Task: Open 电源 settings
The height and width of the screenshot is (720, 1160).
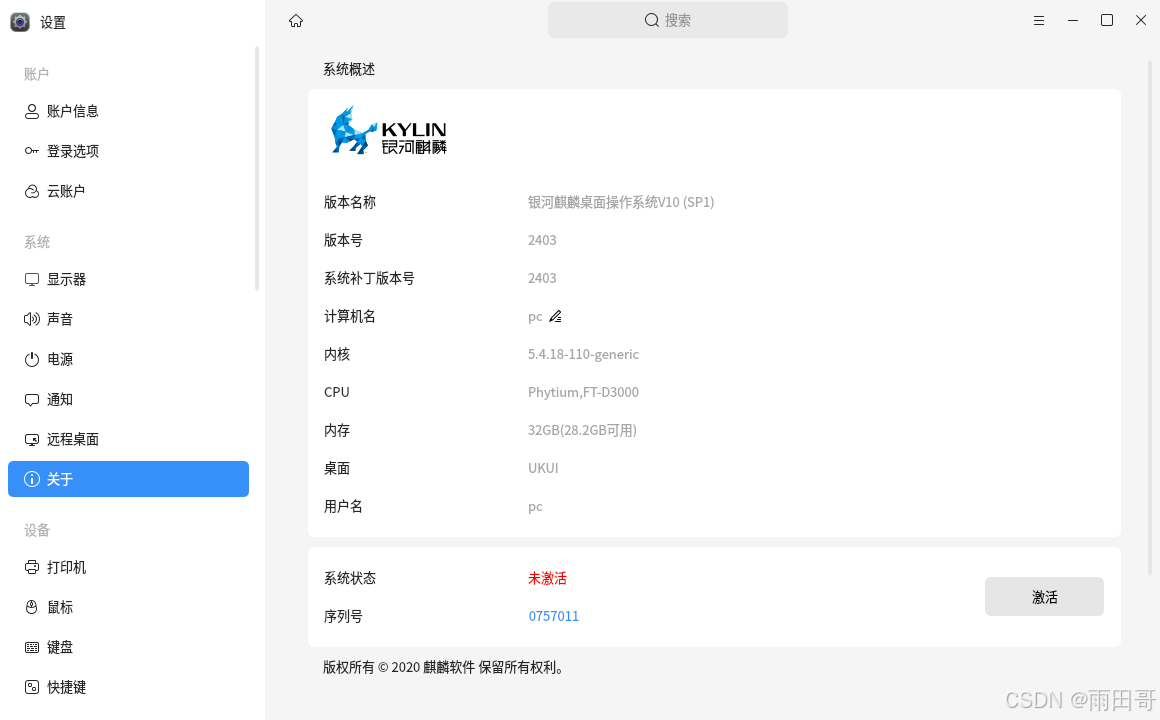Action: pos(128,360)
